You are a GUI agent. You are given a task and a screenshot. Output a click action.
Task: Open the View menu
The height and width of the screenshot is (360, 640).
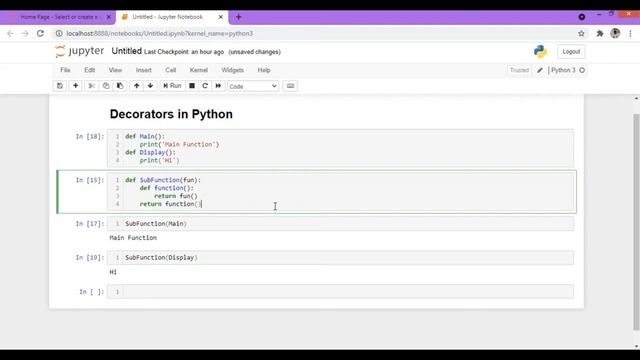[x=115, y=70]
